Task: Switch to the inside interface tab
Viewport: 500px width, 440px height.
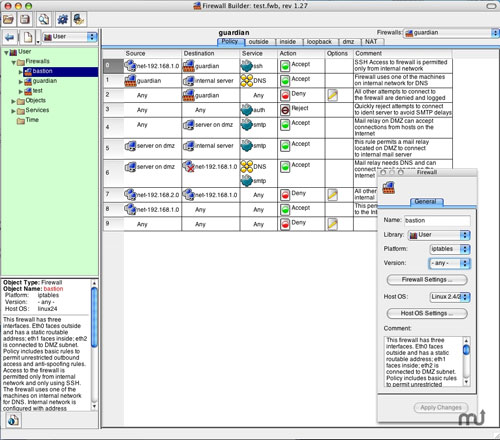Action: coord(288,42)
